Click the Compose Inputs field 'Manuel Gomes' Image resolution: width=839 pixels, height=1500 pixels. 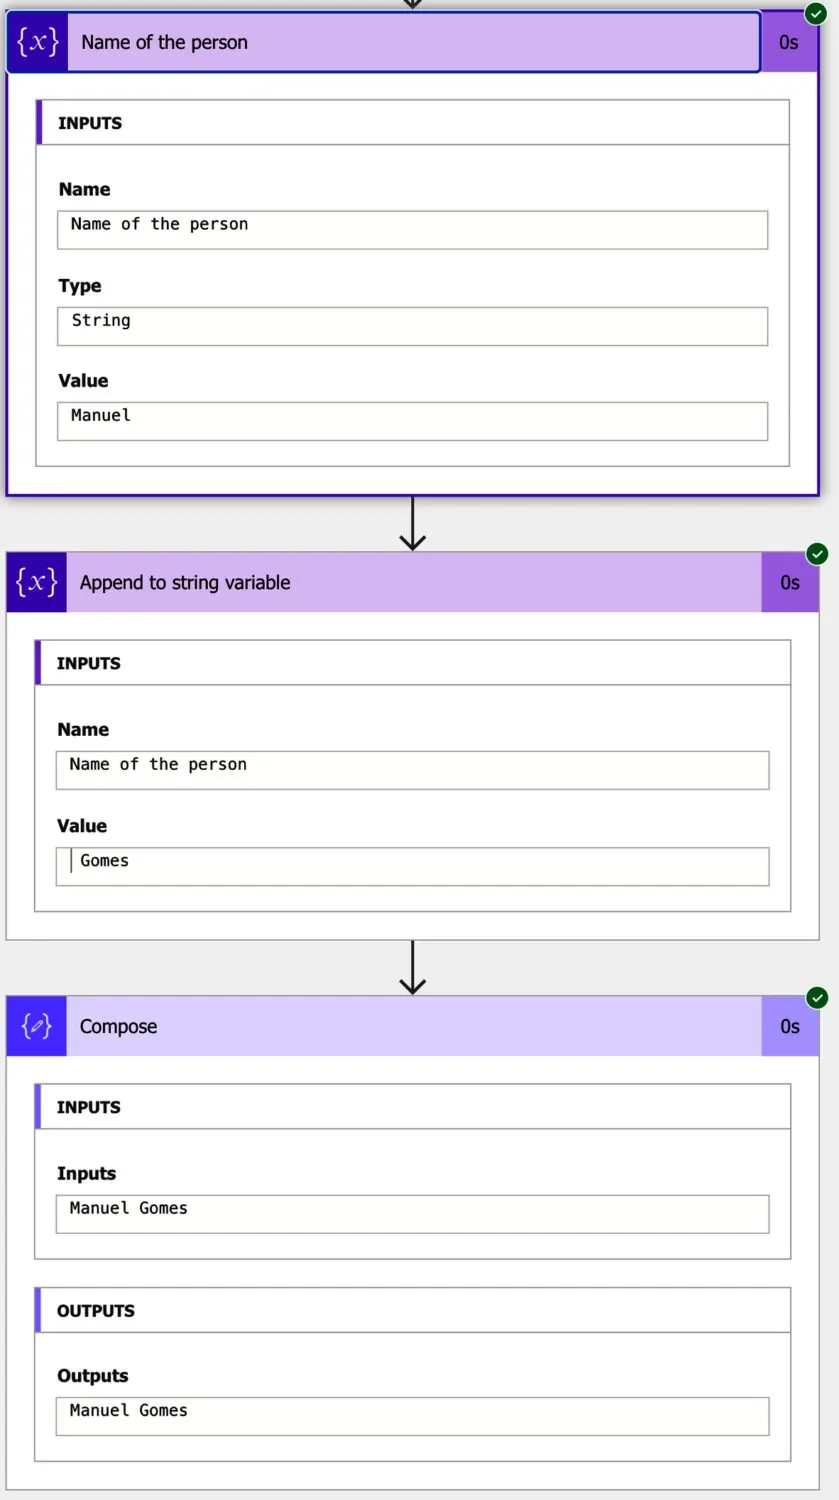click(x=412, y=1214)
